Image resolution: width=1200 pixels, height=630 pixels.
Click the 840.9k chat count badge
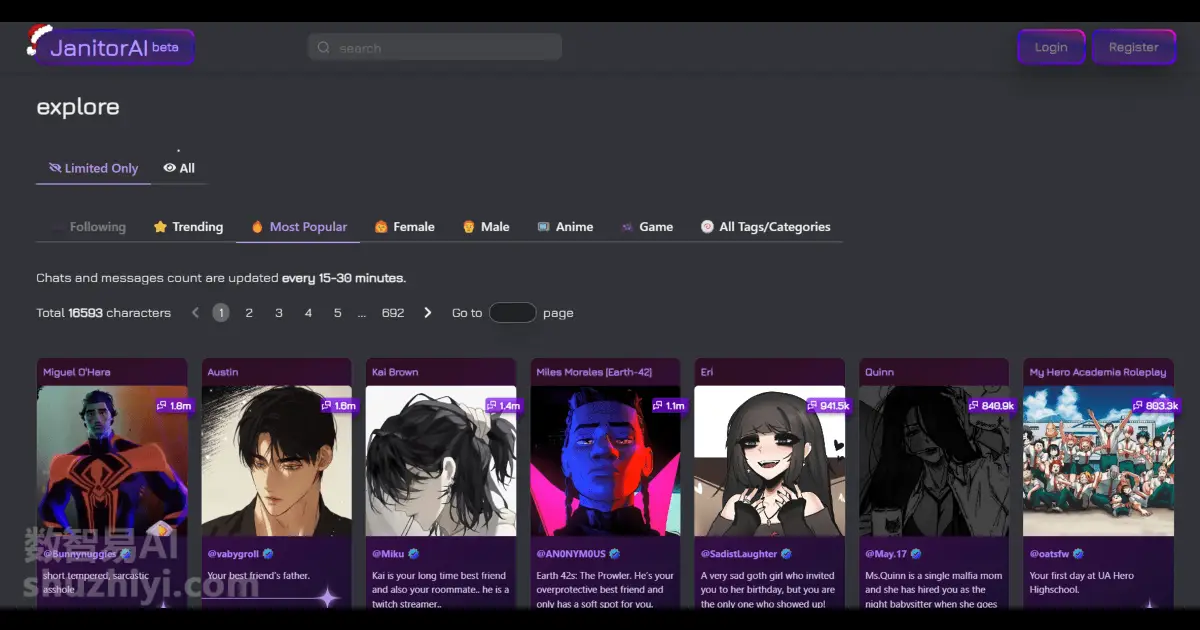pyautogui.click(x=993, y=406)
